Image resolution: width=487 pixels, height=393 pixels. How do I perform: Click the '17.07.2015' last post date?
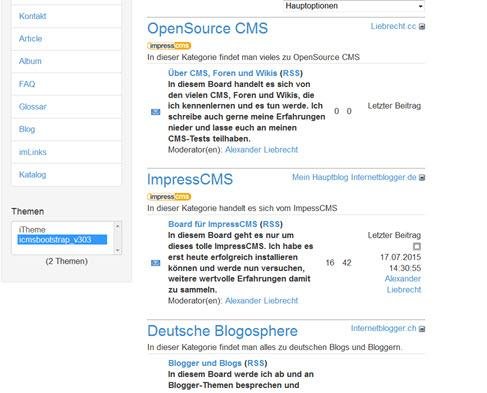coord(400,257)
